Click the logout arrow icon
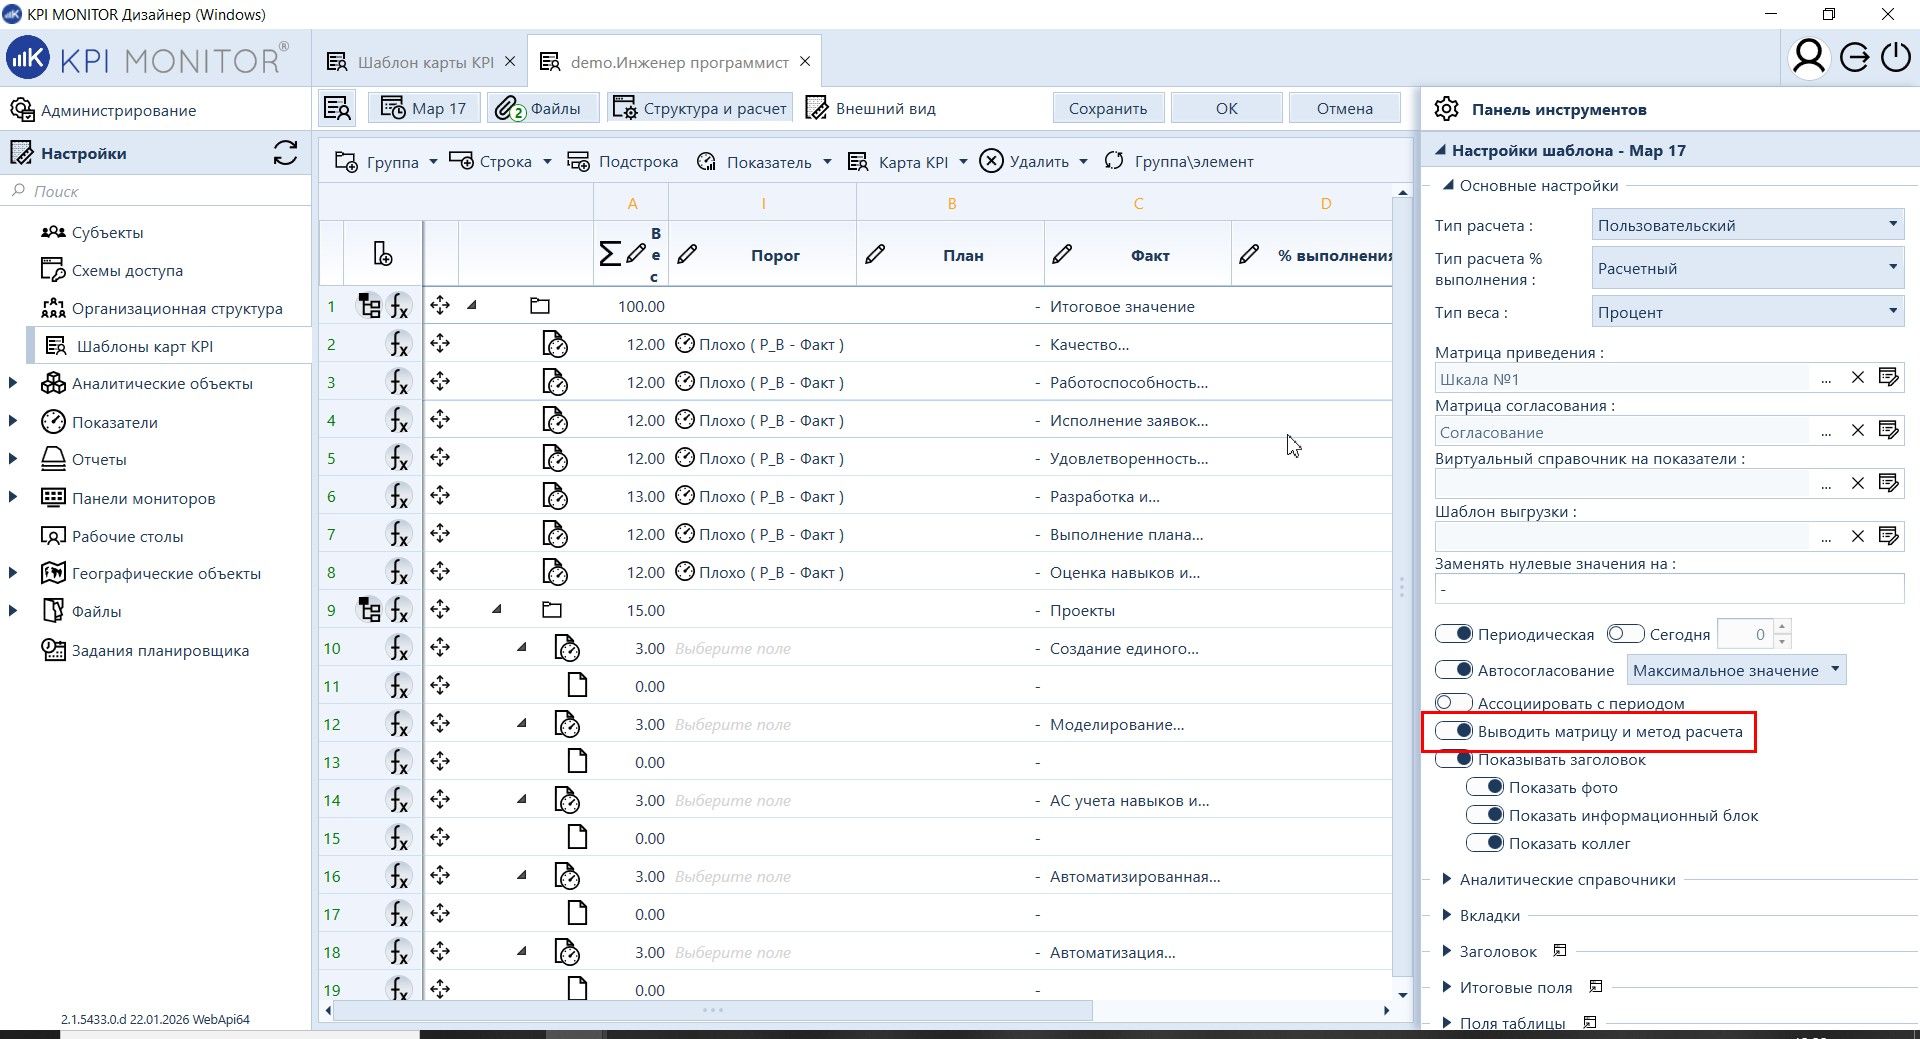1920x1039 pixels. [x=1854, y=58]
